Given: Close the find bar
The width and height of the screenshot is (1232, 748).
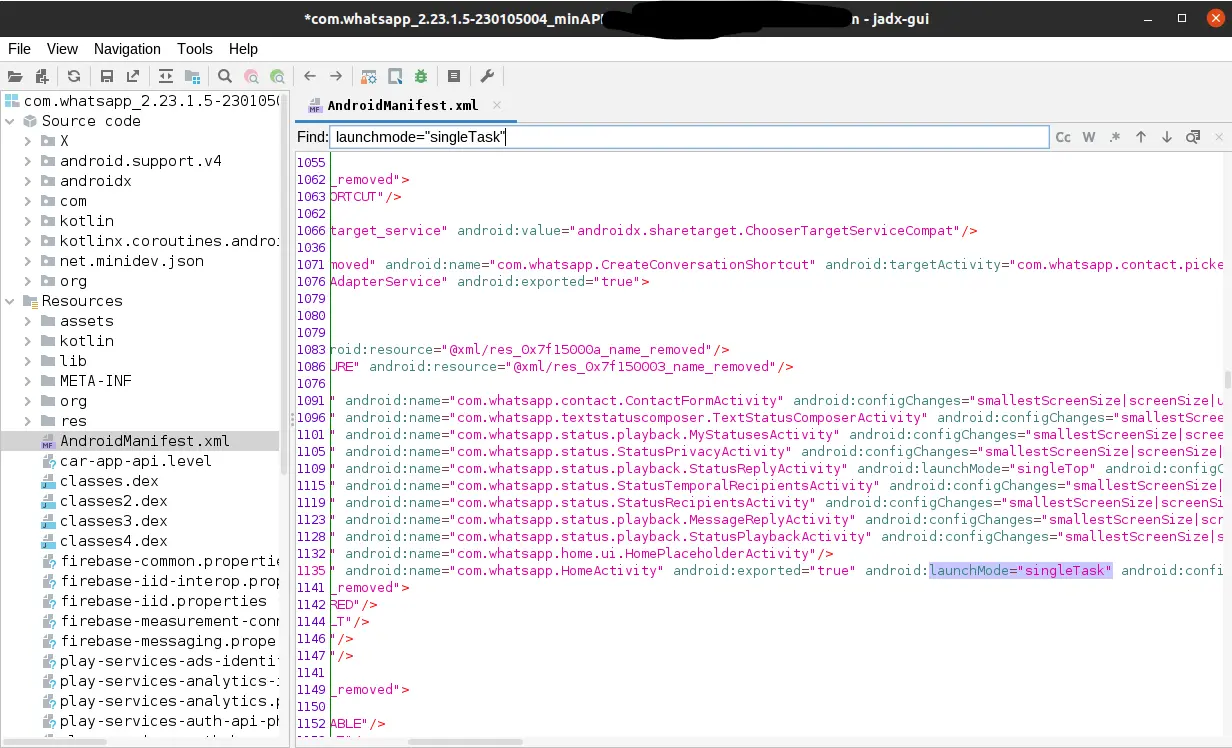Looking at the screenshot, I should point(1219,137).
